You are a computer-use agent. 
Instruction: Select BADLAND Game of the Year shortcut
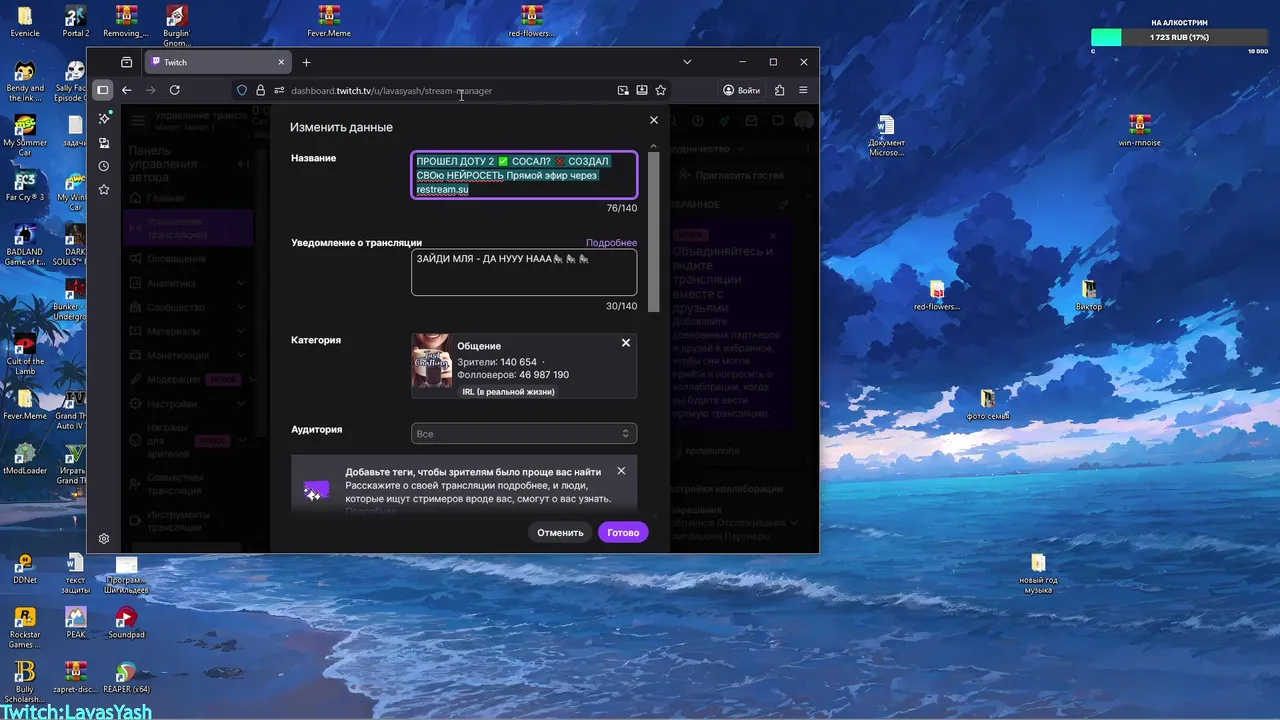coord(25,245)
